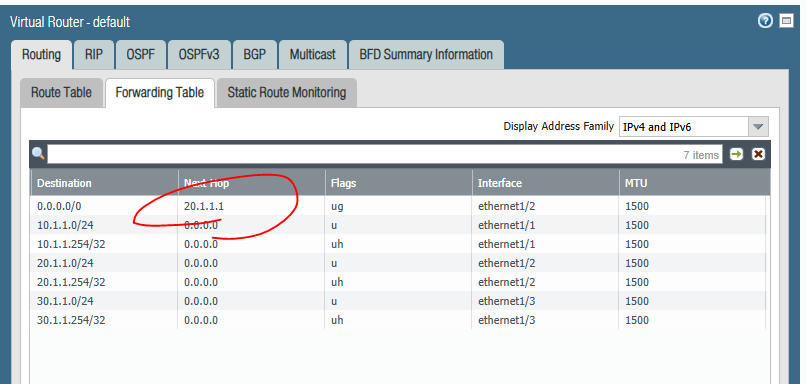Click inside the filter search field
The image size is (807, 384).
coord(385,154)
